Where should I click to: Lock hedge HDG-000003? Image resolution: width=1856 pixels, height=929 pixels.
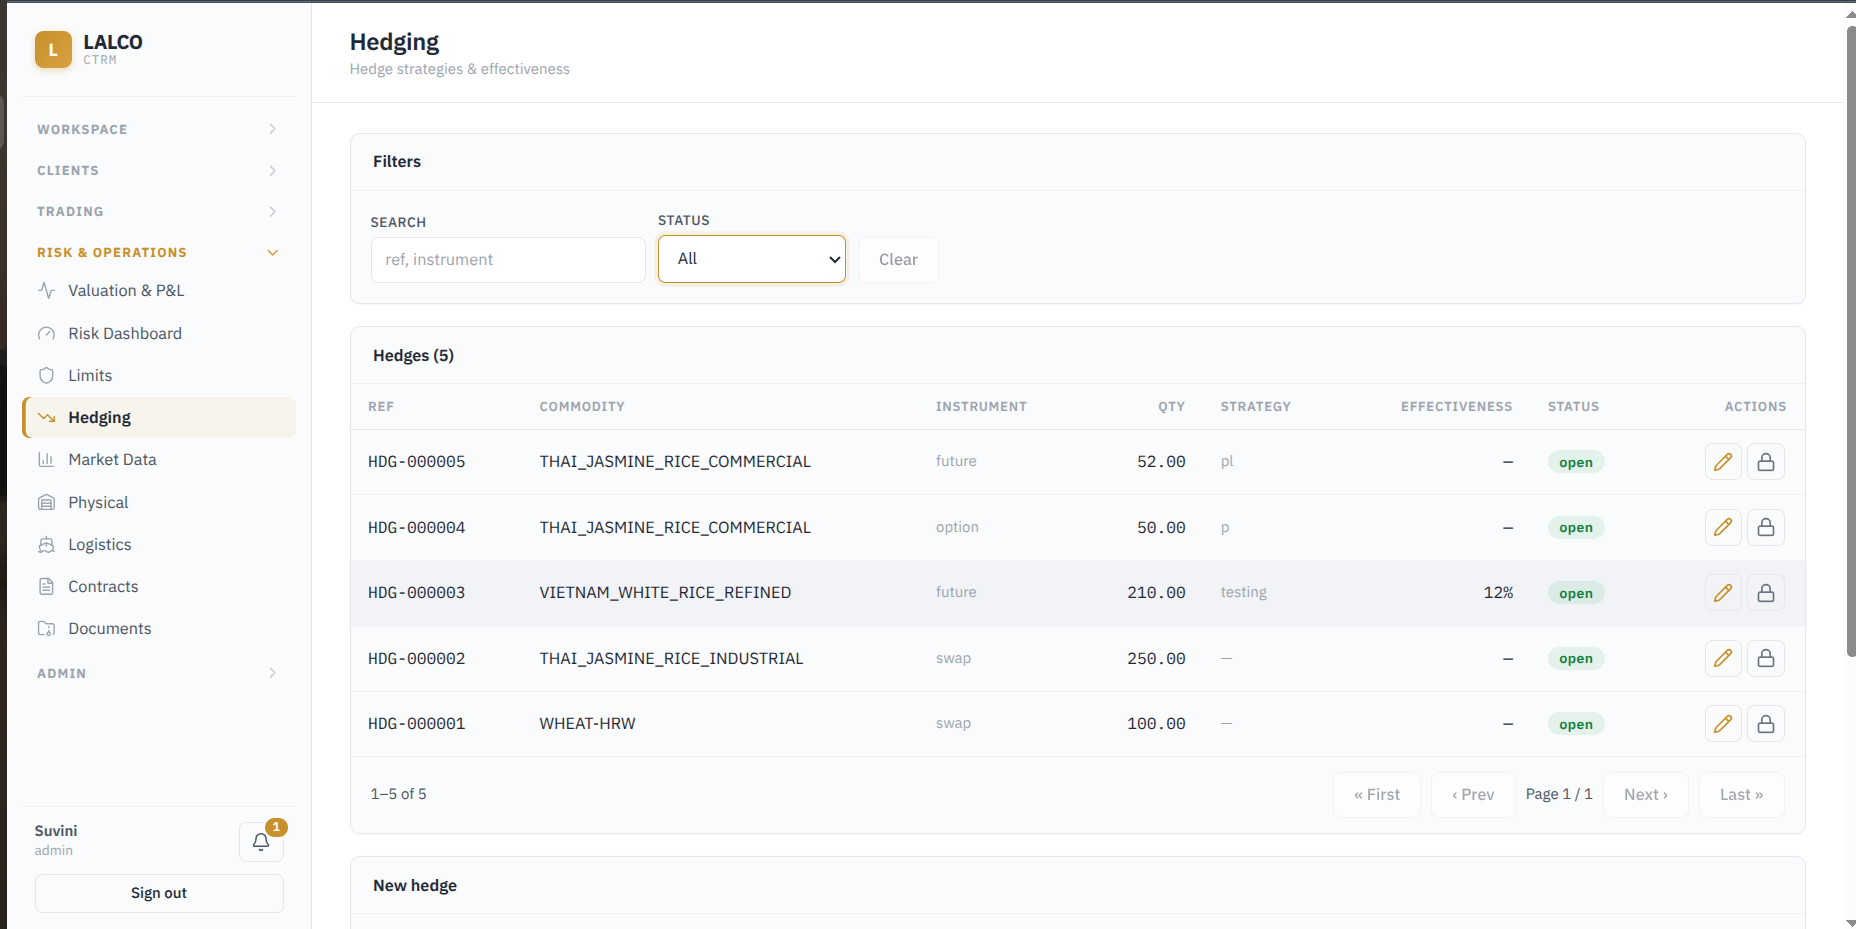(1766, 593)
